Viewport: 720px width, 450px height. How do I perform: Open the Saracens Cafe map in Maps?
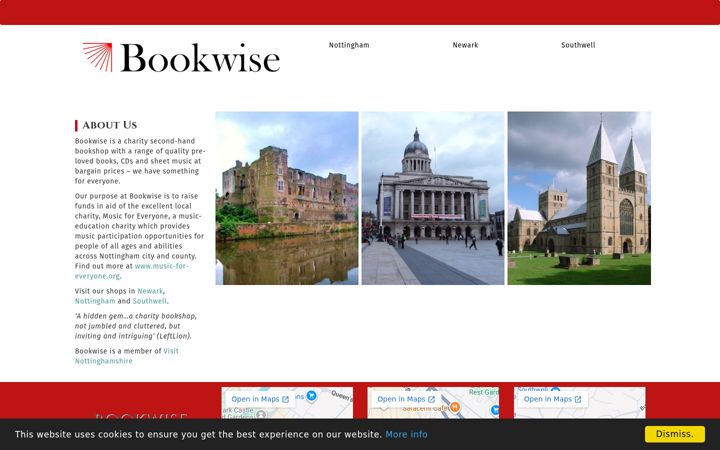pos(406,399)
